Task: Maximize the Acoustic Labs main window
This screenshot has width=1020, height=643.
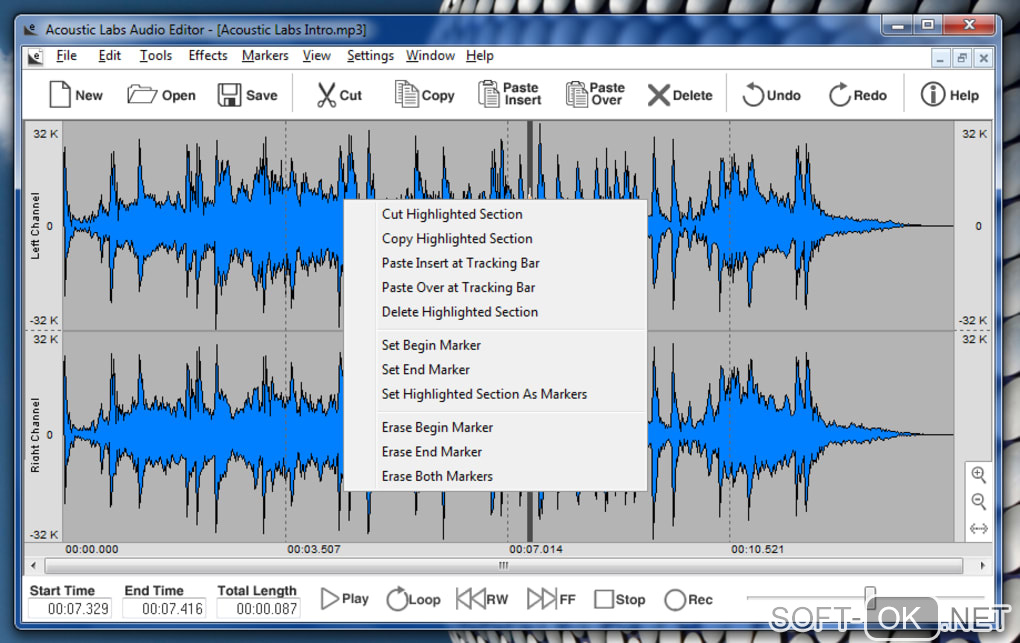Action: (928, 25)
